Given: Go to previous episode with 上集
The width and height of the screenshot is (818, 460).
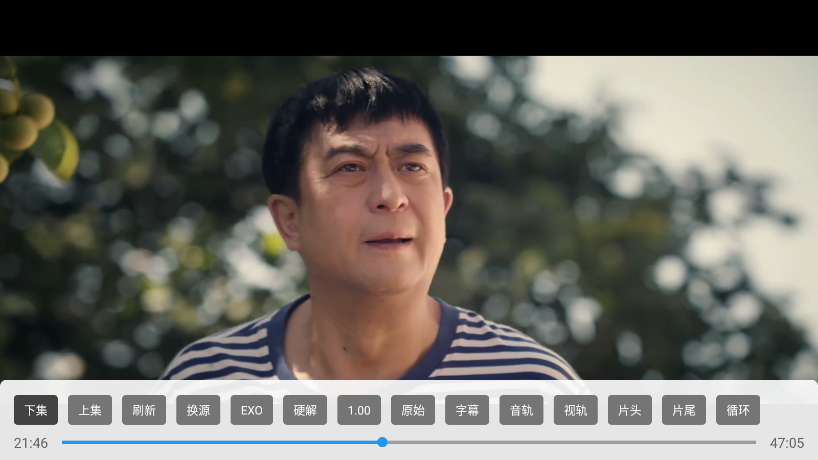Looking at the screenshot, I should (90, 410).
